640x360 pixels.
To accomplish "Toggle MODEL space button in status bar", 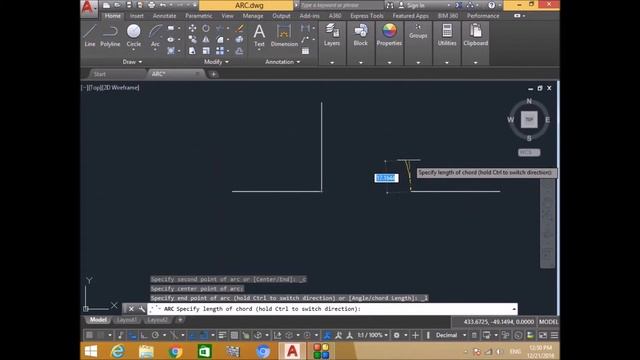I will pos(548,322).
